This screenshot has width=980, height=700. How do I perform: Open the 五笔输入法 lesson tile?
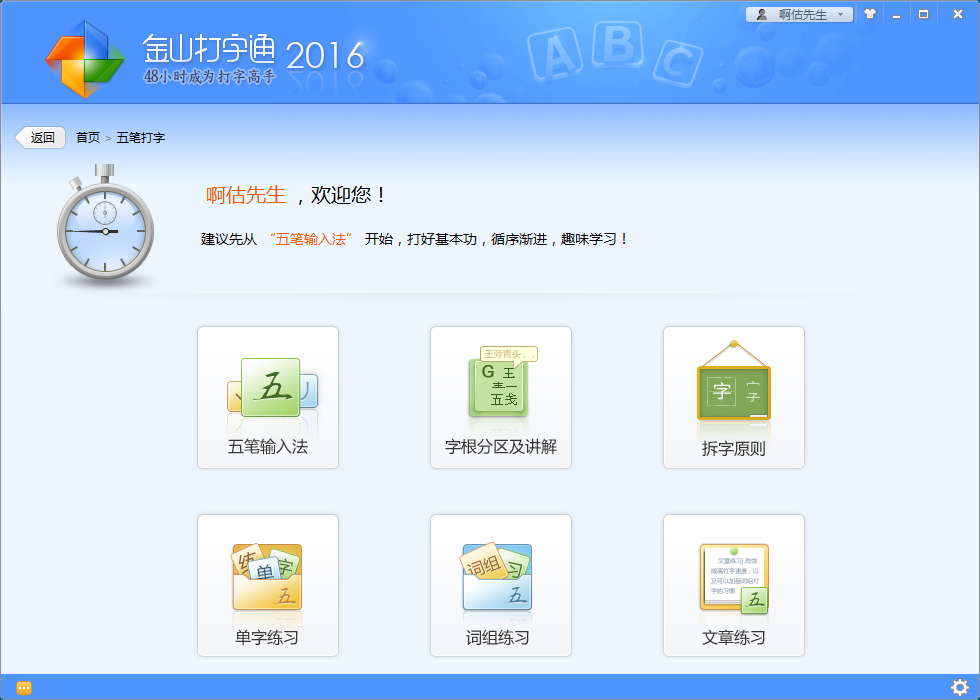(267, 397)
